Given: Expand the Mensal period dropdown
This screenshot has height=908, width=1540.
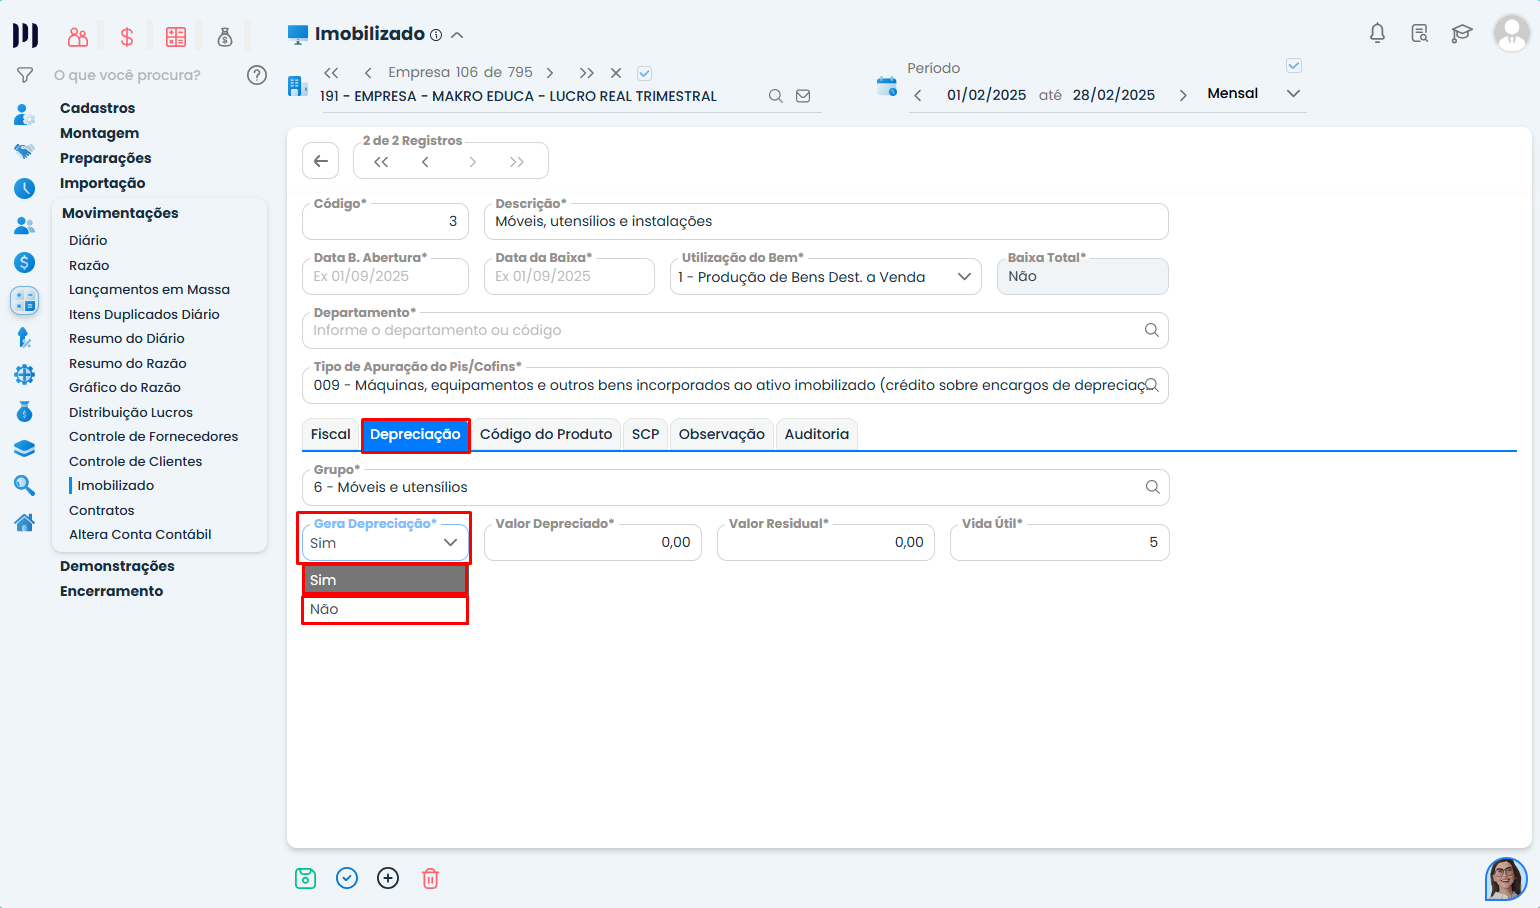Looking at the screenshot, I should coord(1293,94).
